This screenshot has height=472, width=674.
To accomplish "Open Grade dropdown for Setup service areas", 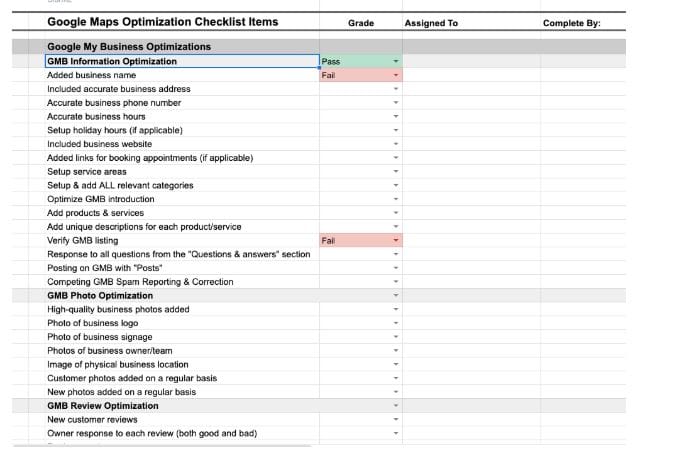I will tap(396, 172).
